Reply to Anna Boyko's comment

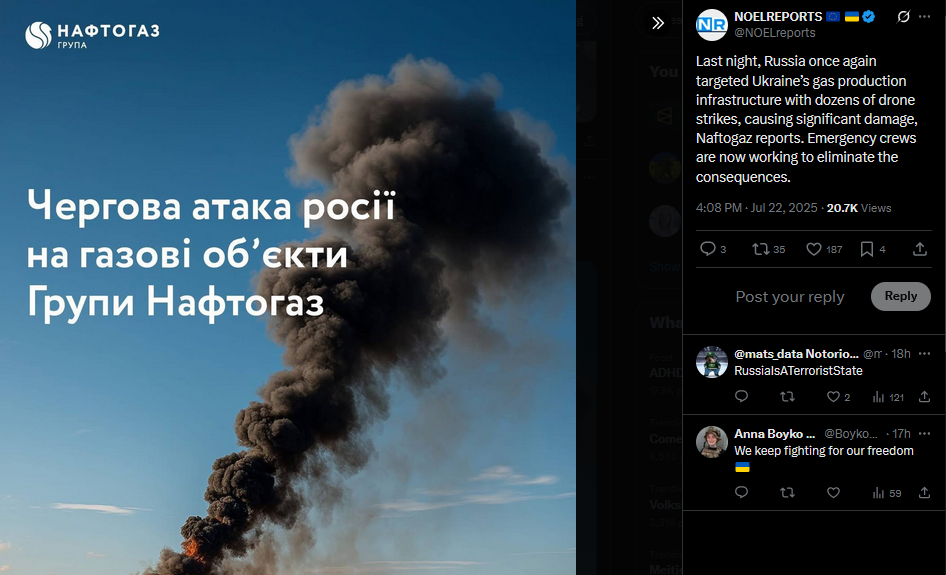coord(741,493)
